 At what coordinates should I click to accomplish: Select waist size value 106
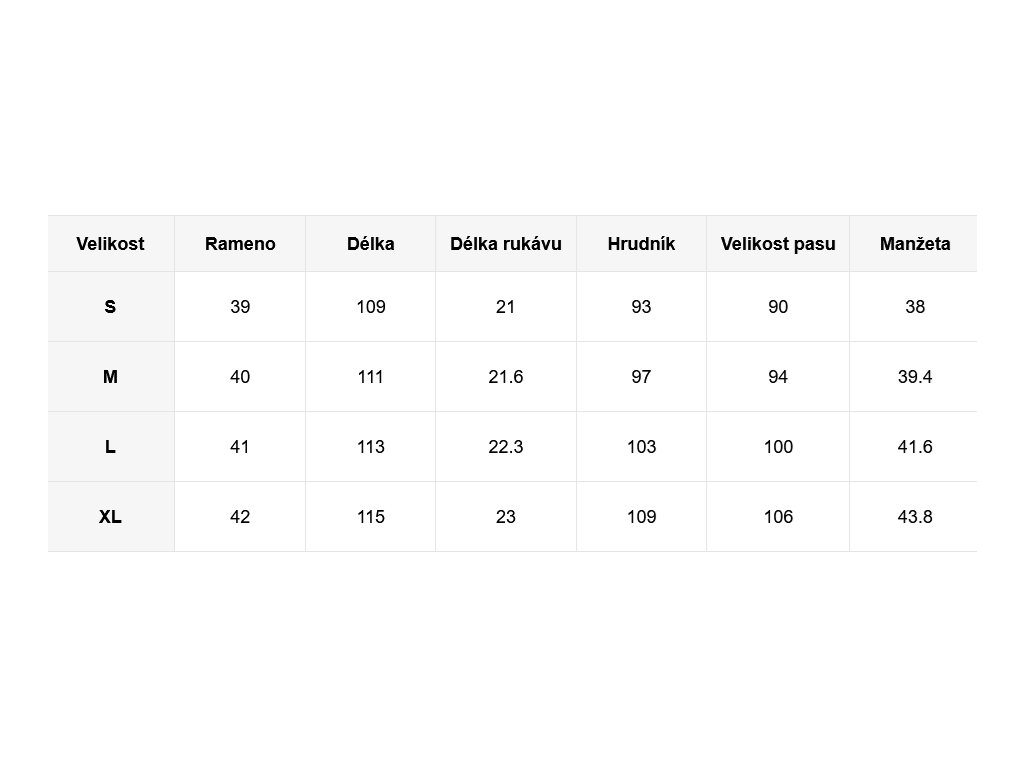pos(778,517)
